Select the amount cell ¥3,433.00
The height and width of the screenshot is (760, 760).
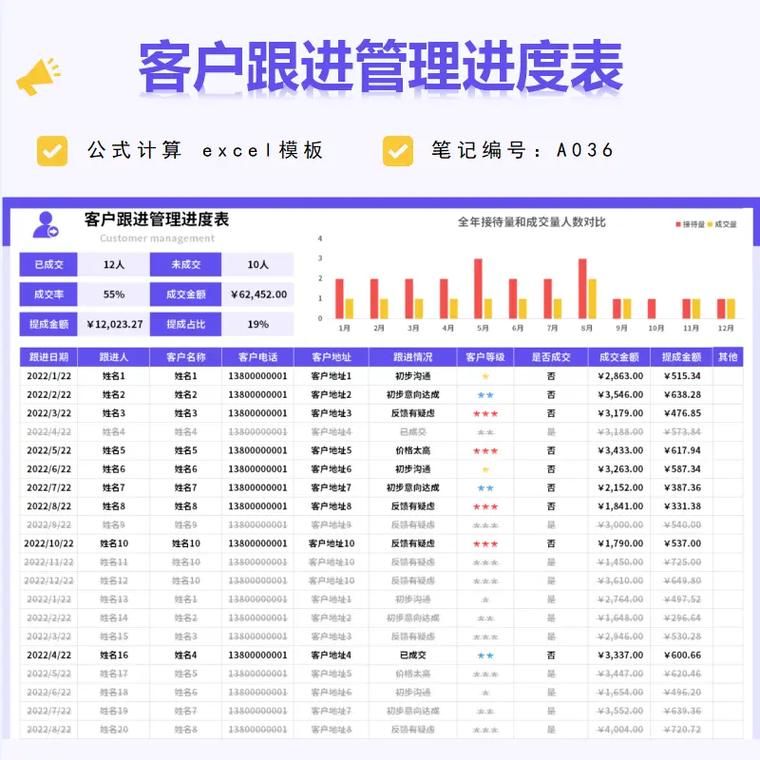pos(619,451)
